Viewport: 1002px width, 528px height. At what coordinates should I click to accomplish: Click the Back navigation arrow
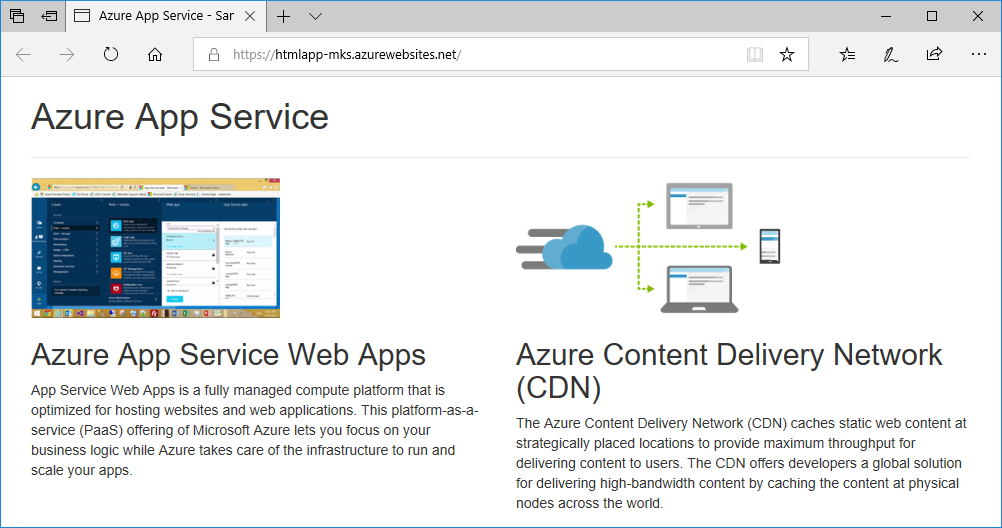(24, 54)
